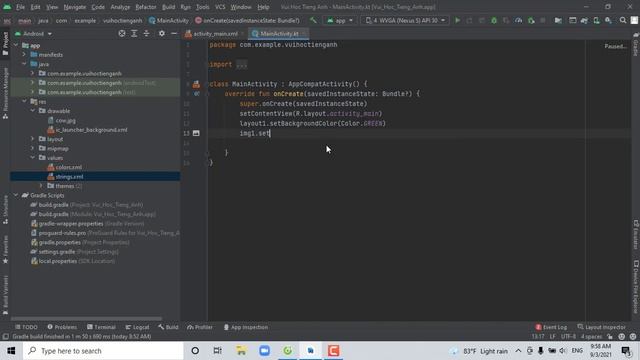This screenshot has width=640, height=360.
Task: Open the Profiler tool window
Action: click(x=200, y=327)
